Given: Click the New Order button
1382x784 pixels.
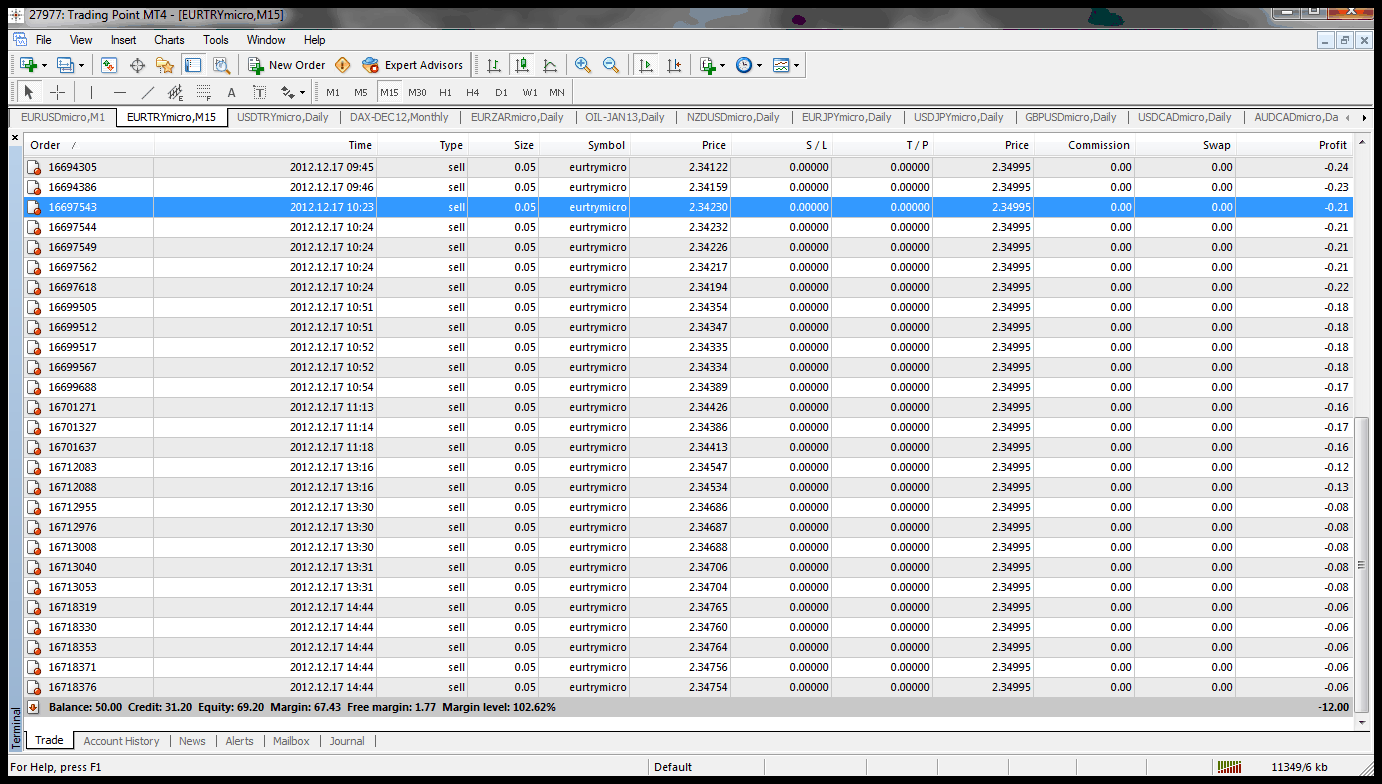Looking at the screenshot, I should (287, 65).
